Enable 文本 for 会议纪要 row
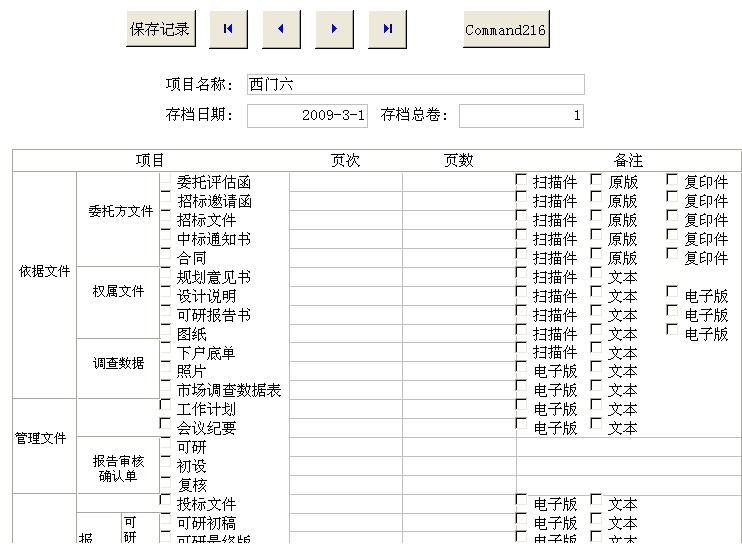 (596, 423)
